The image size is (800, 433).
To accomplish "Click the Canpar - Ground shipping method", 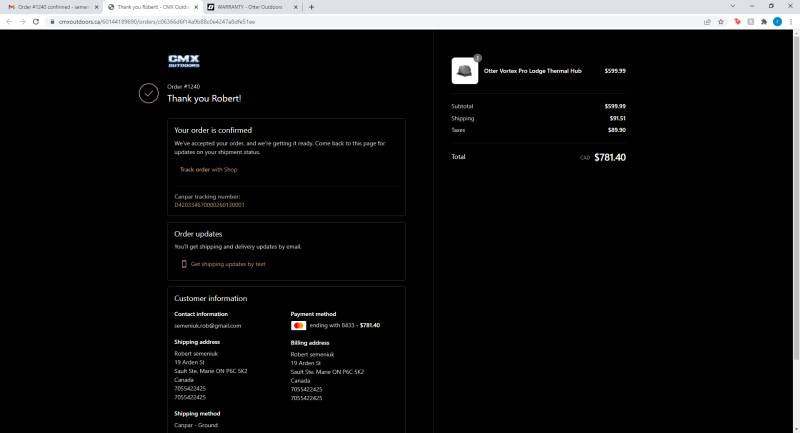I will click(196, 425).
